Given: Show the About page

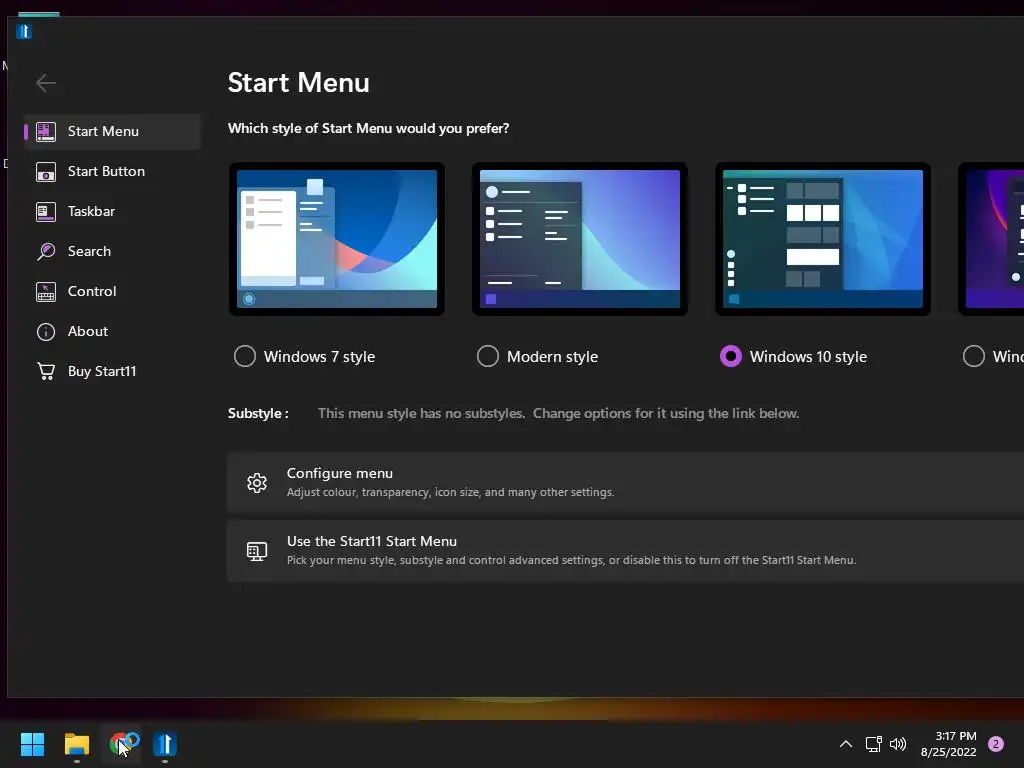Looking at the screenshot, I should pos(112,331).
